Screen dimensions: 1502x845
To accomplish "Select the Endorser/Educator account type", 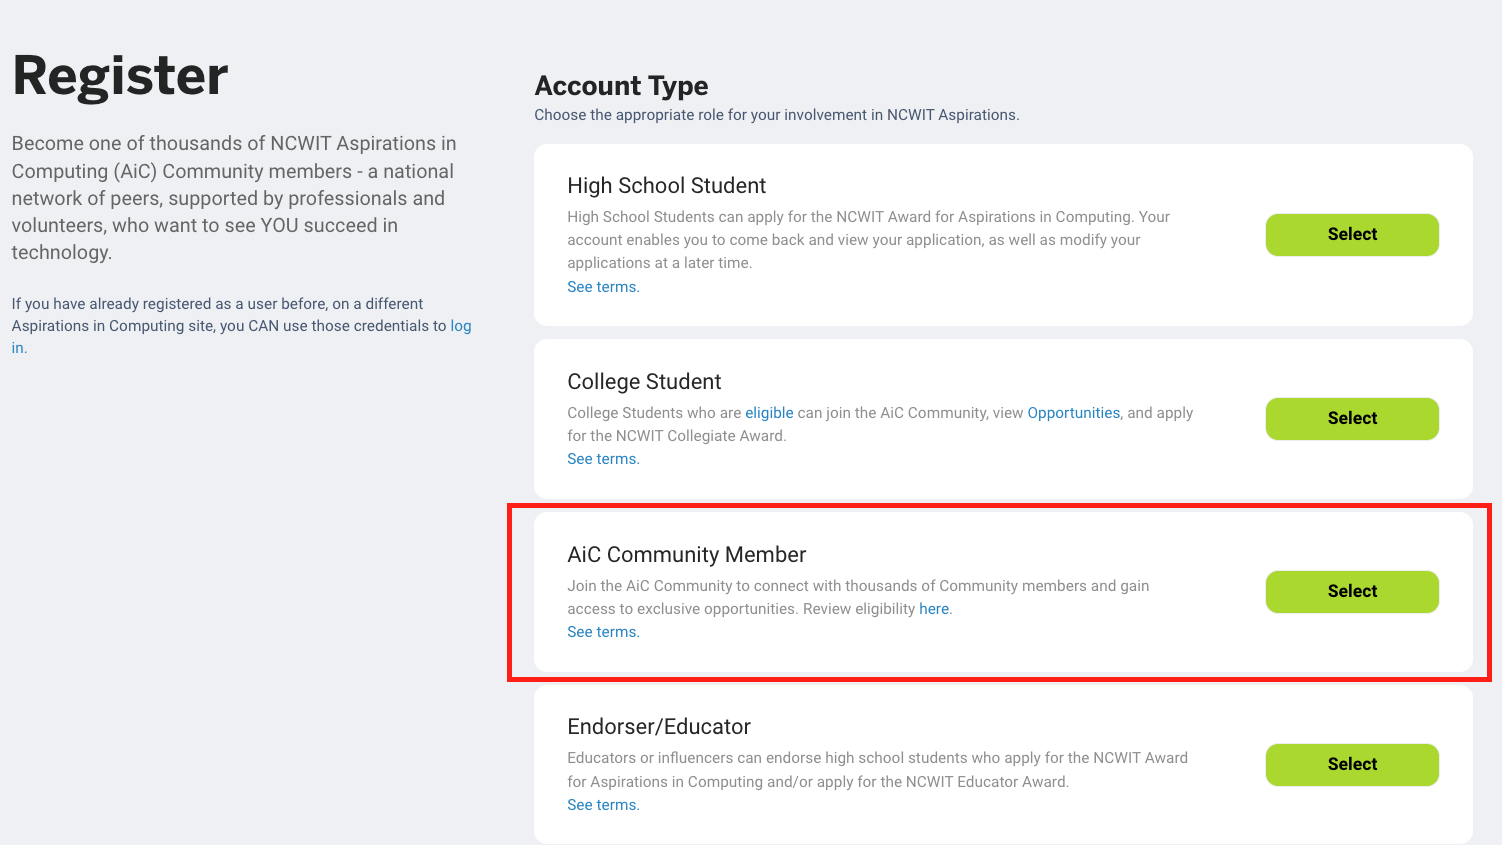I will 1352,764.
